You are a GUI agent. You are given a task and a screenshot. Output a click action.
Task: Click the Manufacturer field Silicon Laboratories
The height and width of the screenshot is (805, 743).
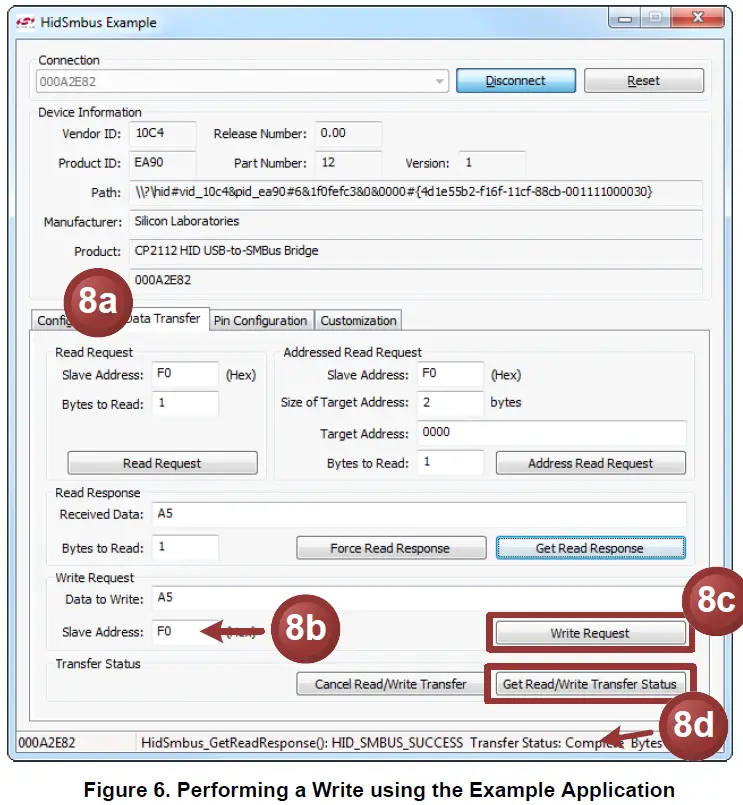(415, 222)
